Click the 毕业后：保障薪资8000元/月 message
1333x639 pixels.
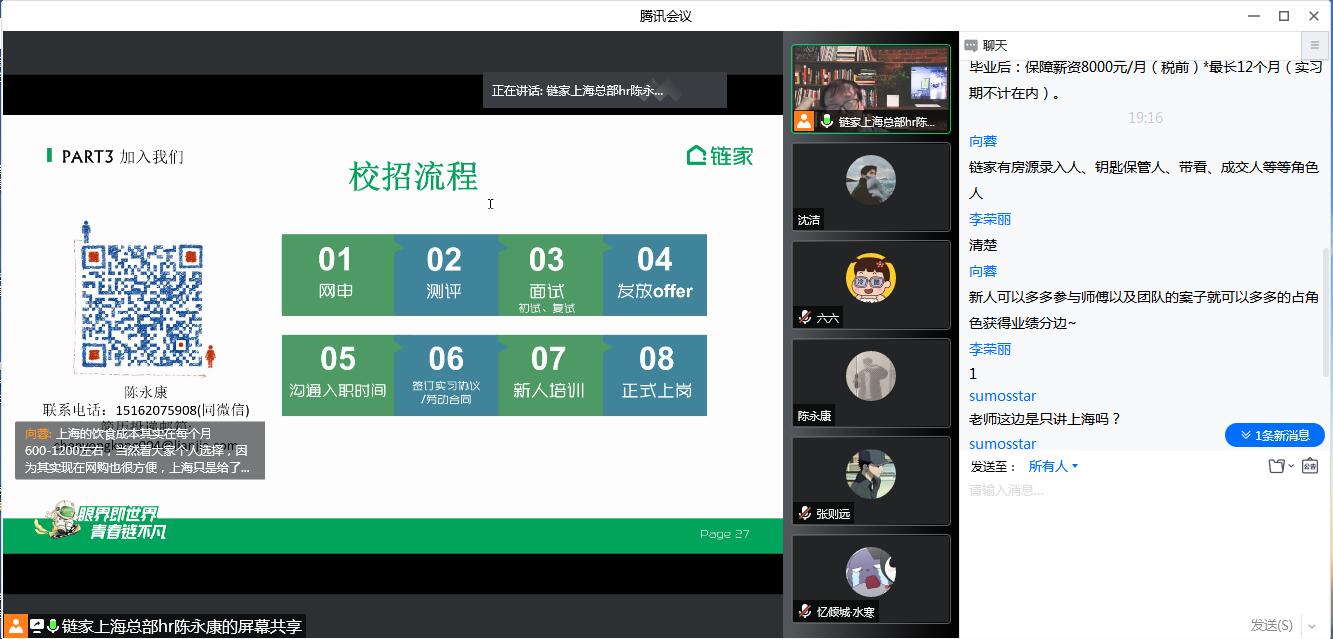point(1145,80)
